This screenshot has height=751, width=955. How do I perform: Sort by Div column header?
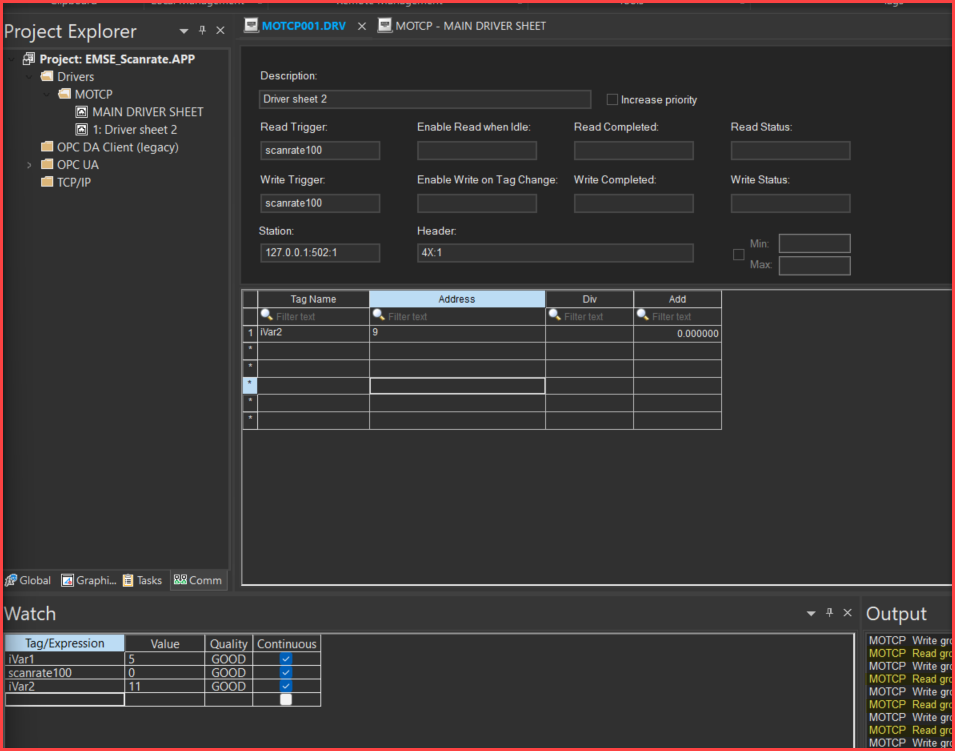tap(590, 299)
